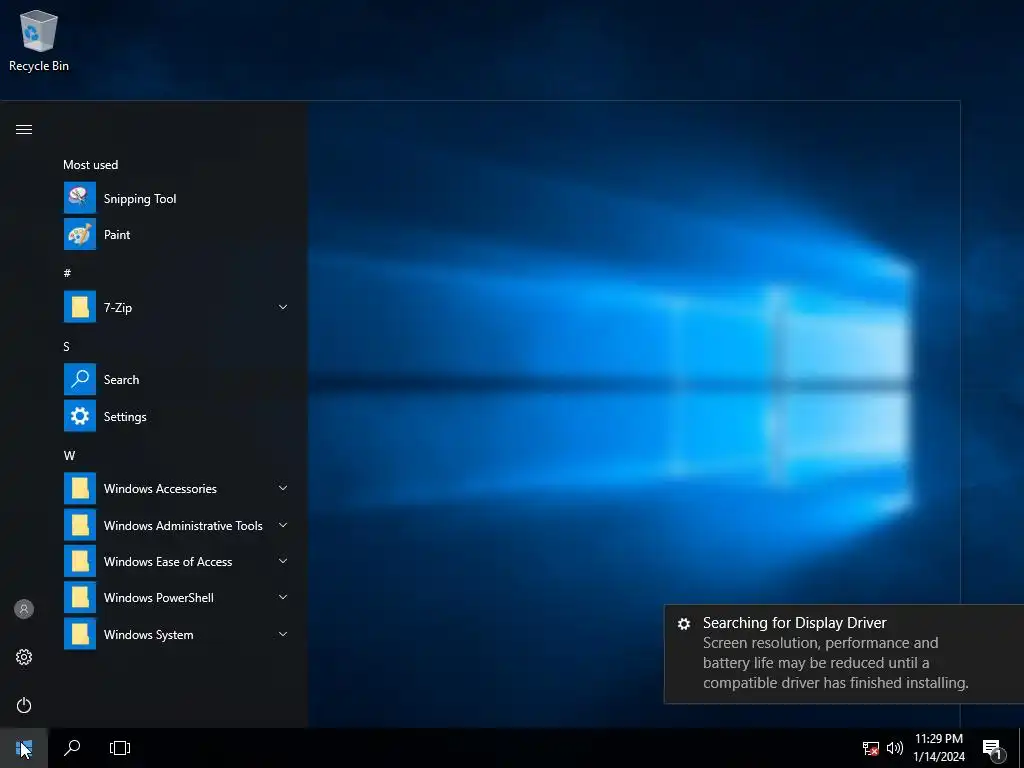Click the Windows Start button
This screenshot has width=1024, height=768.
coord(24,748)
